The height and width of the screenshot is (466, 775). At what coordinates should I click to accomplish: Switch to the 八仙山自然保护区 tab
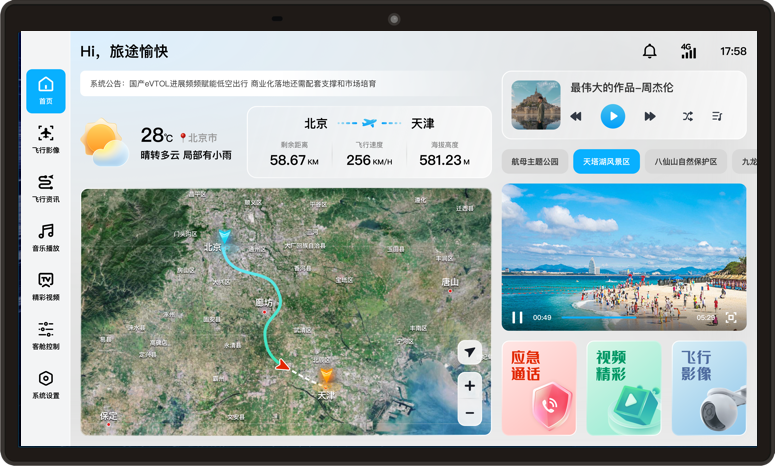coord(685,161)
